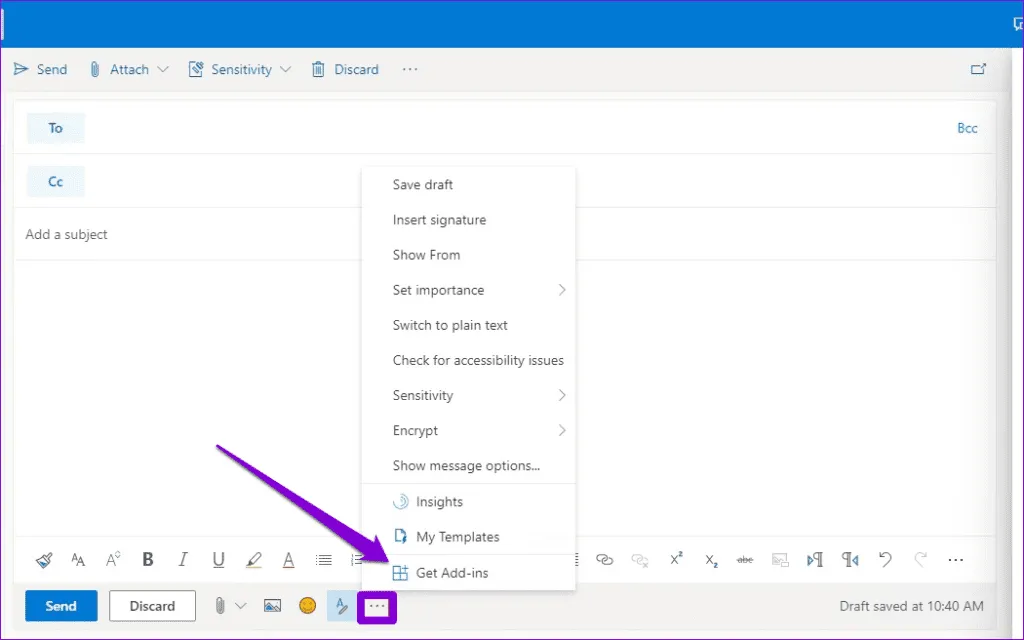Toggle italic text formatting
The image size is (1024, 640).
click(x=183, y=560)
